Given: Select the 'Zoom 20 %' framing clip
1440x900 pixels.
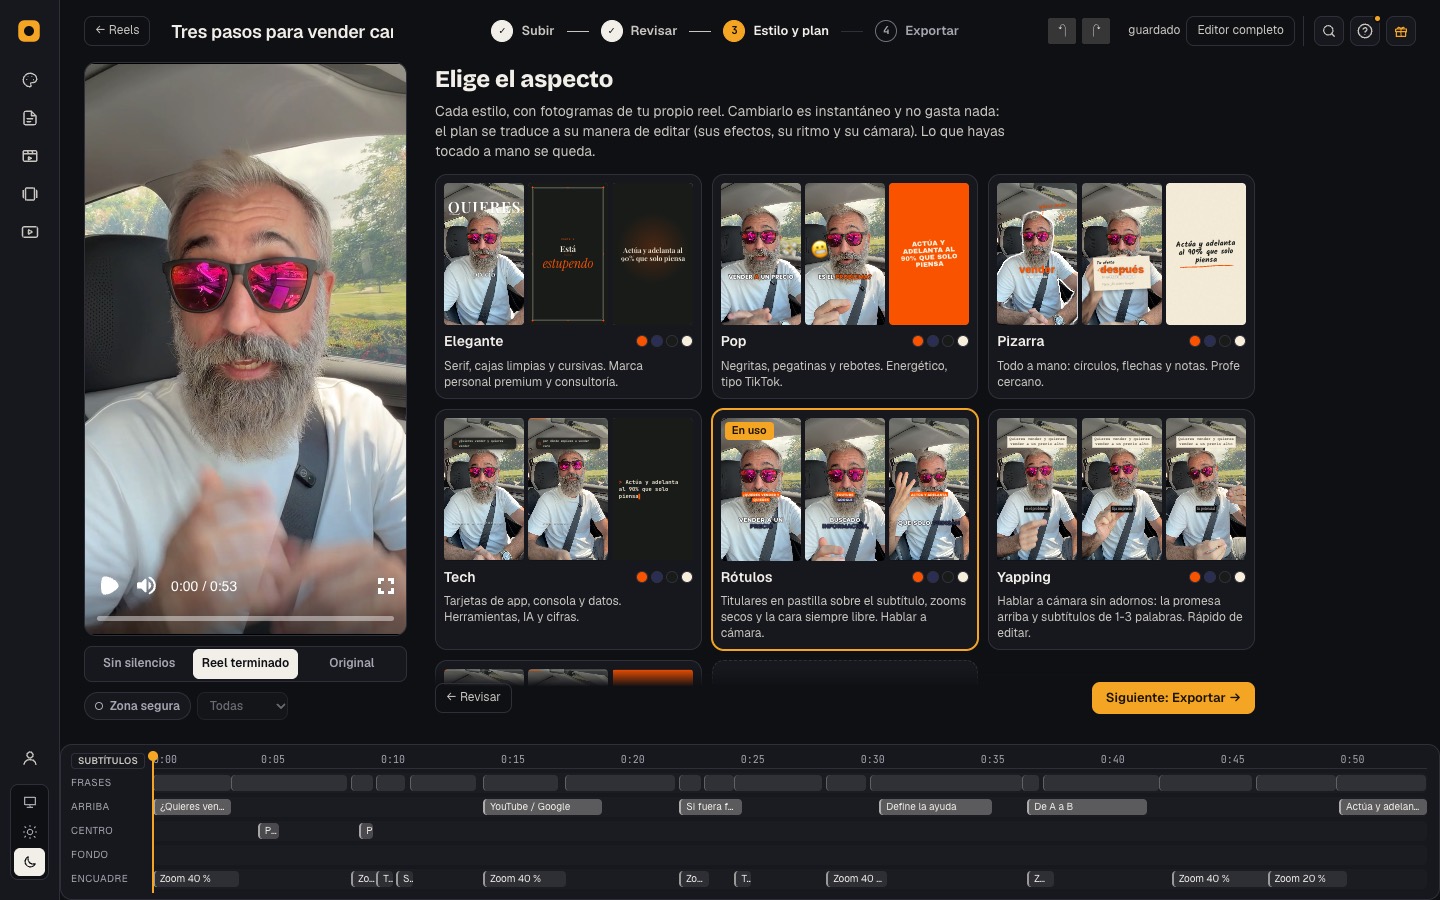Looking at the screenshot, I should point(1307,879).
